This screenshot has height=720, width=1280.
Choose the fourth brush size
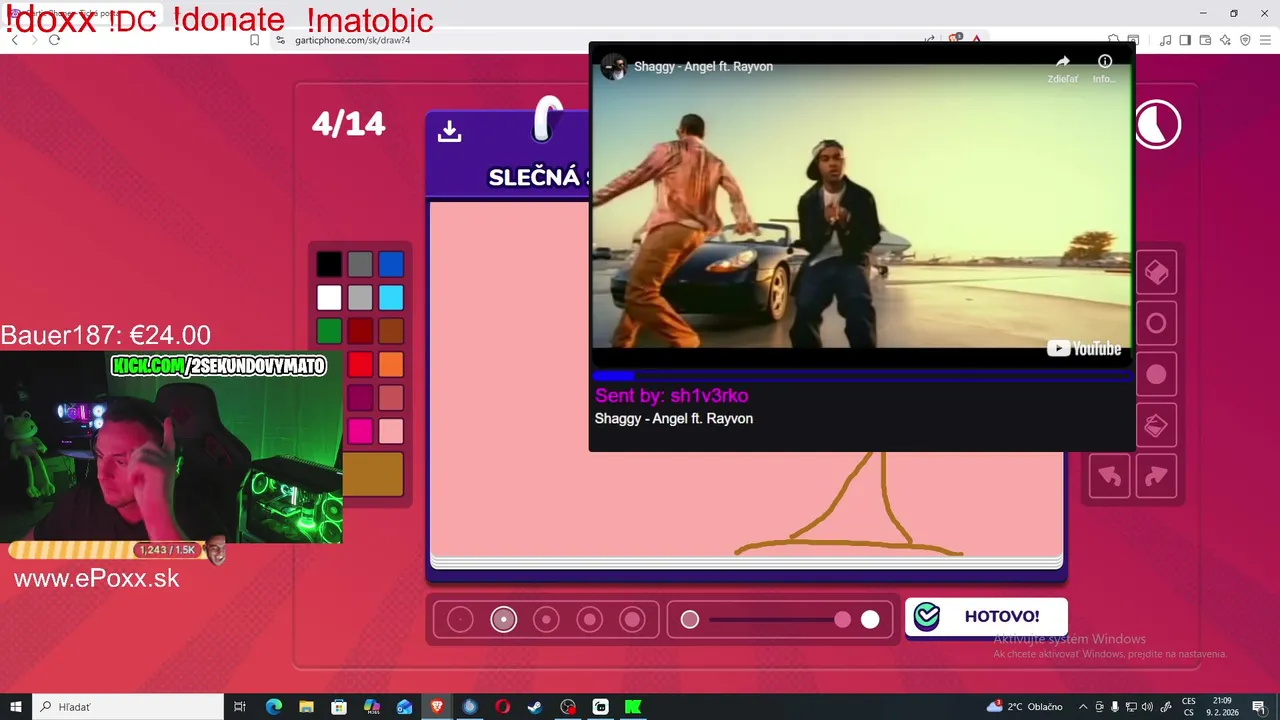tap(589, 620)
